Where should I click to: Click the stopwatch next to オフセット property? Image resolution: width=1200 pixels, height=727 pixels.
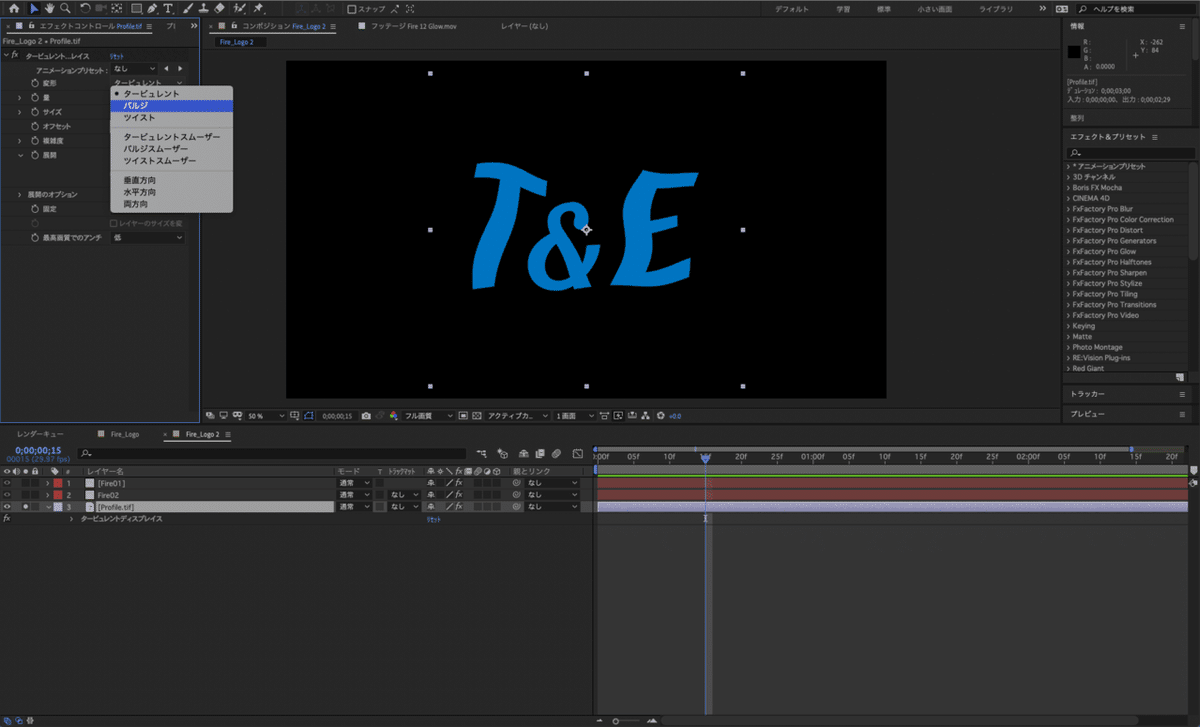coord(34,127)
